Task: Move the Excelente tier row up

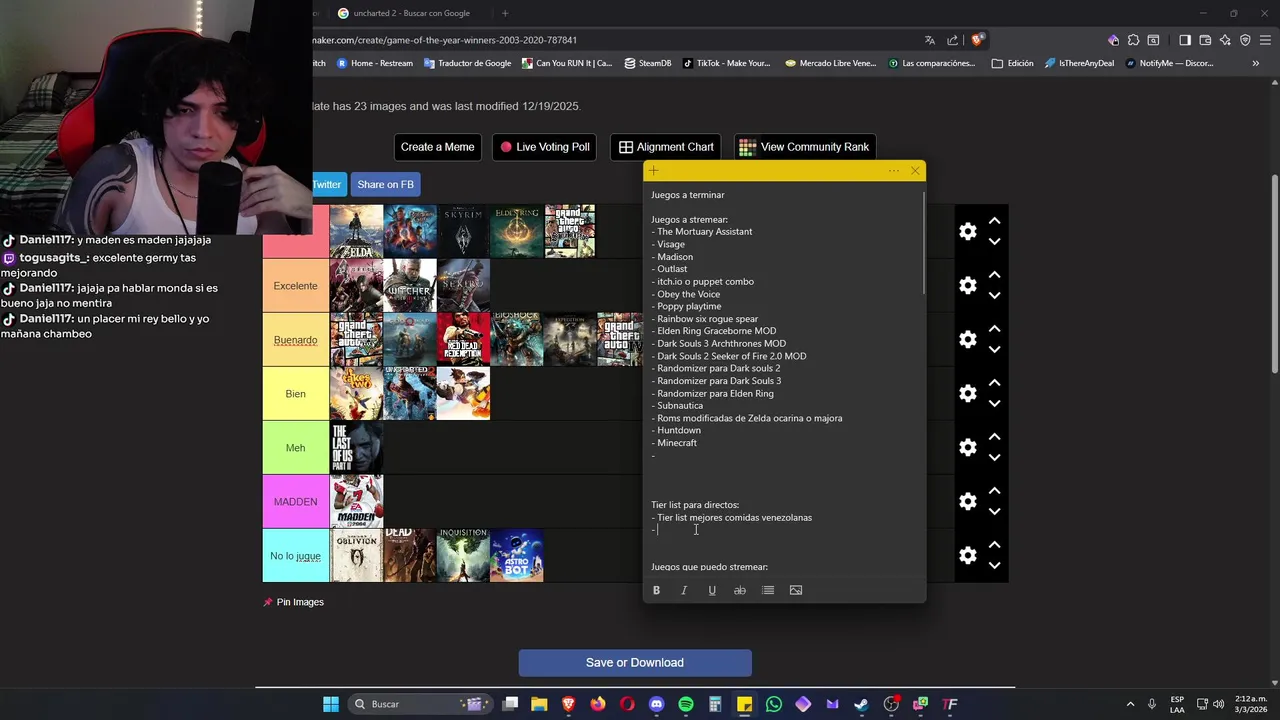Action: point(995,275)
